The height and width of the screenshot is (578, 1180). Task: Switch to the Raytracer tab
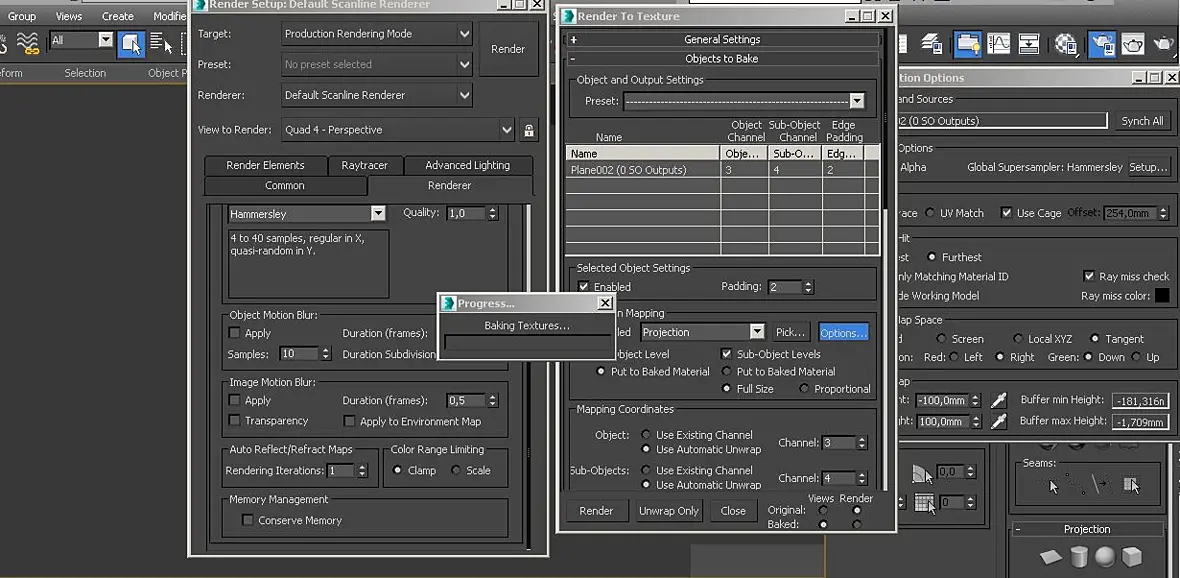click(365, 166)
